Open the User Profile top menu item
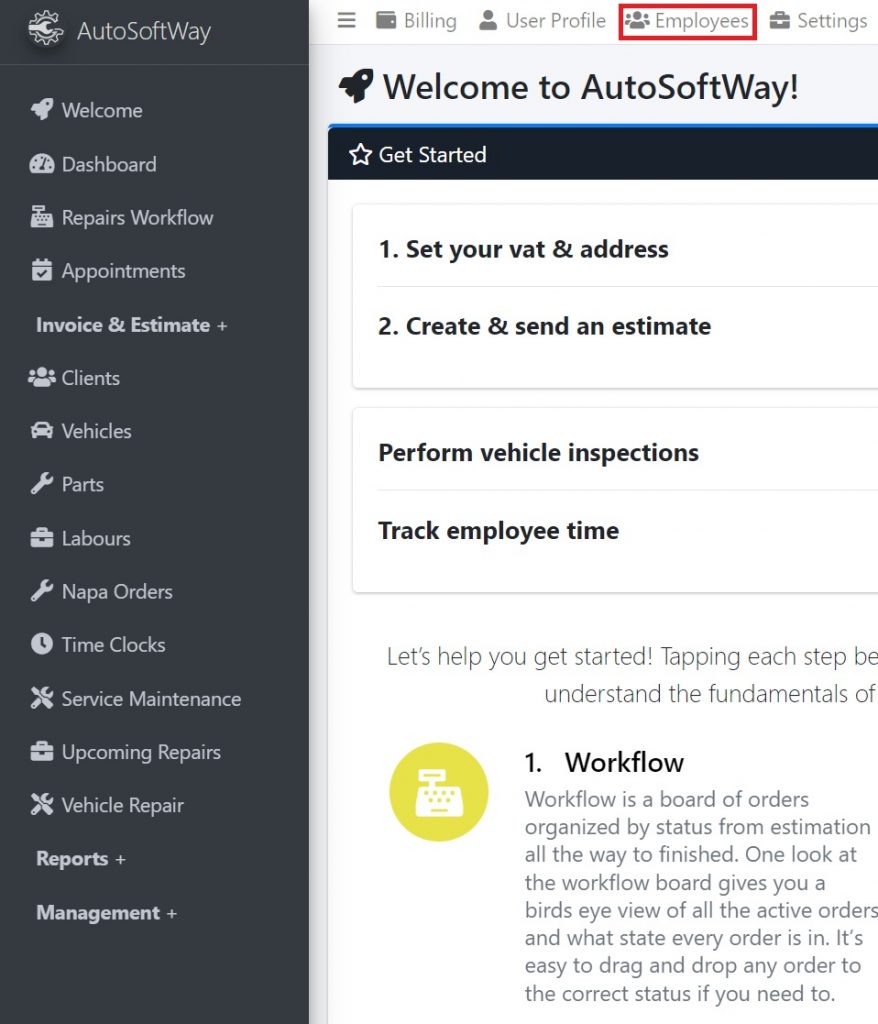The width and height of the screenshot is (878, 1024). (542, 21)
